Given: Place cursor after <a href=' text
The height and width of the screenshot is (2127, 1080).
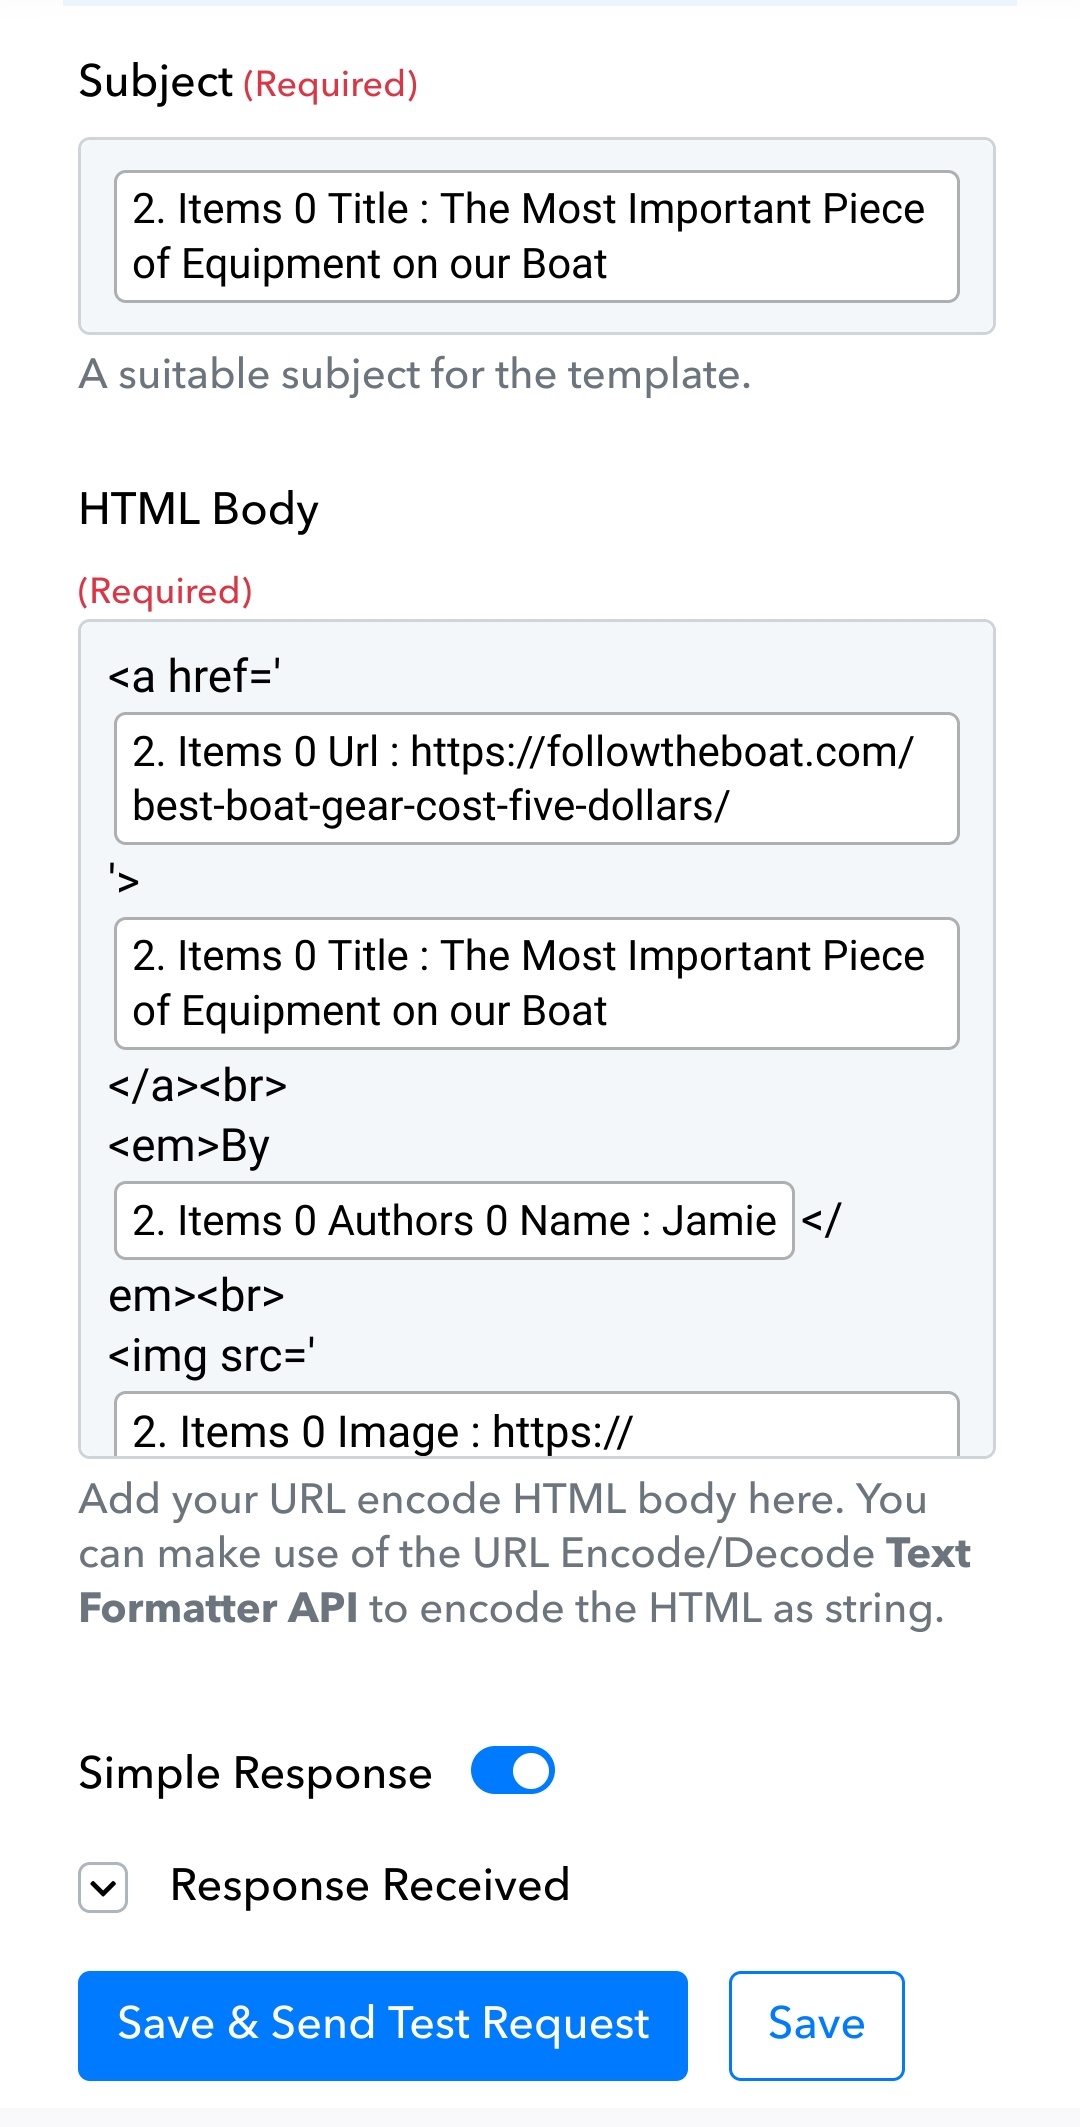Looking at the screenshot, I should (283, 677).
